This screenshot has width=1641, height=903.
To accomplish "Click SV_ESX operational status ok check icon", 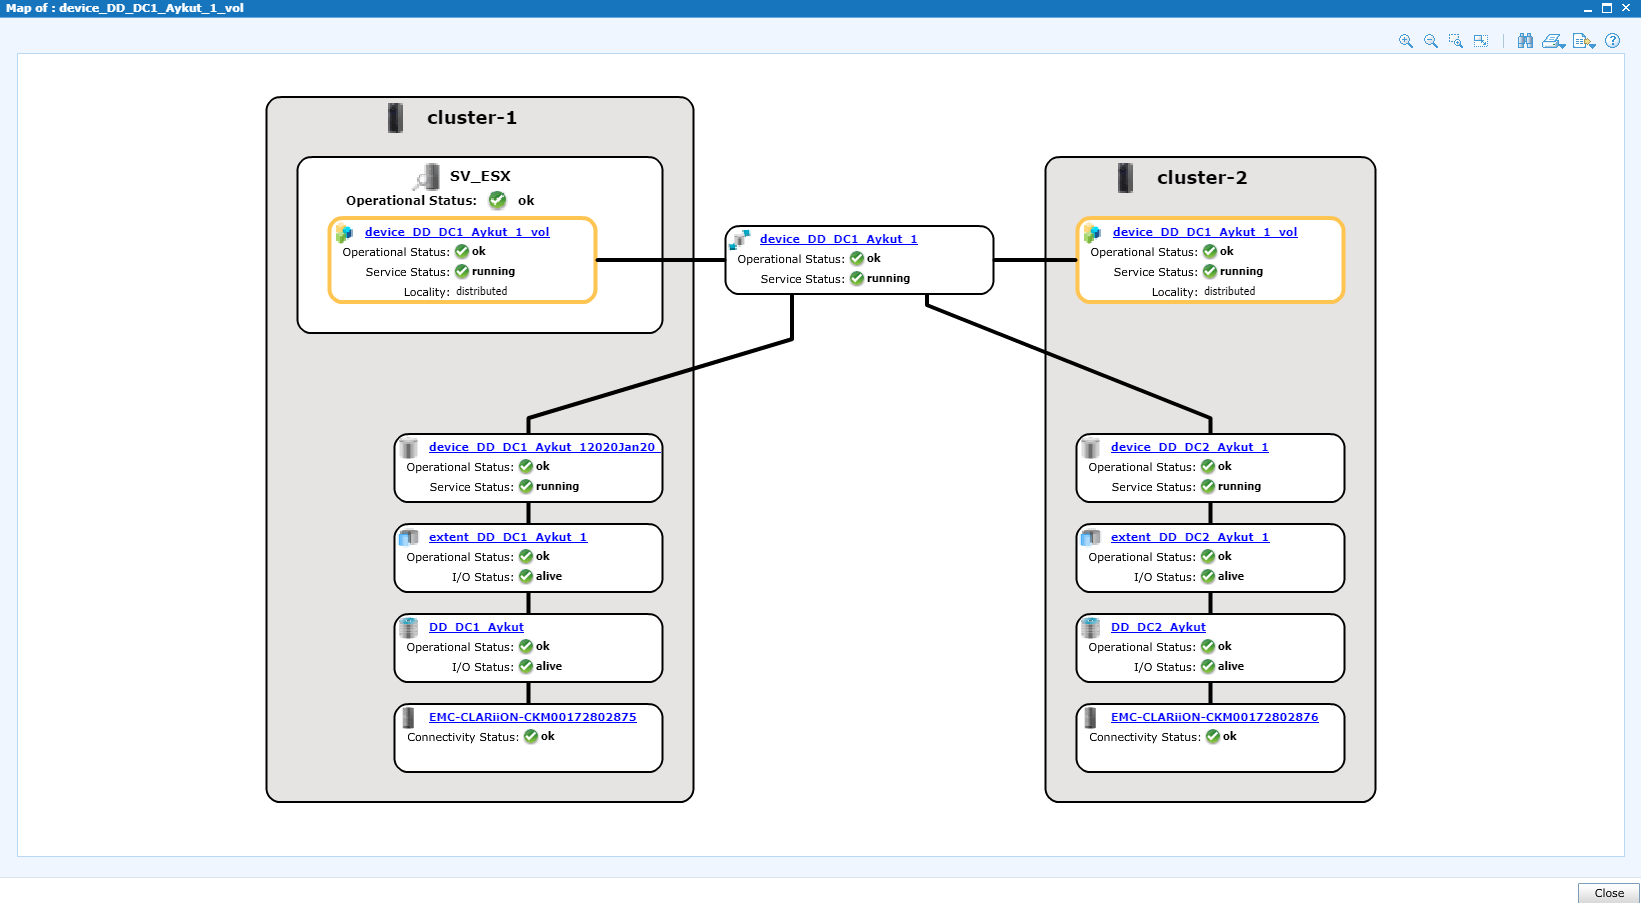I will pos(497,200).
